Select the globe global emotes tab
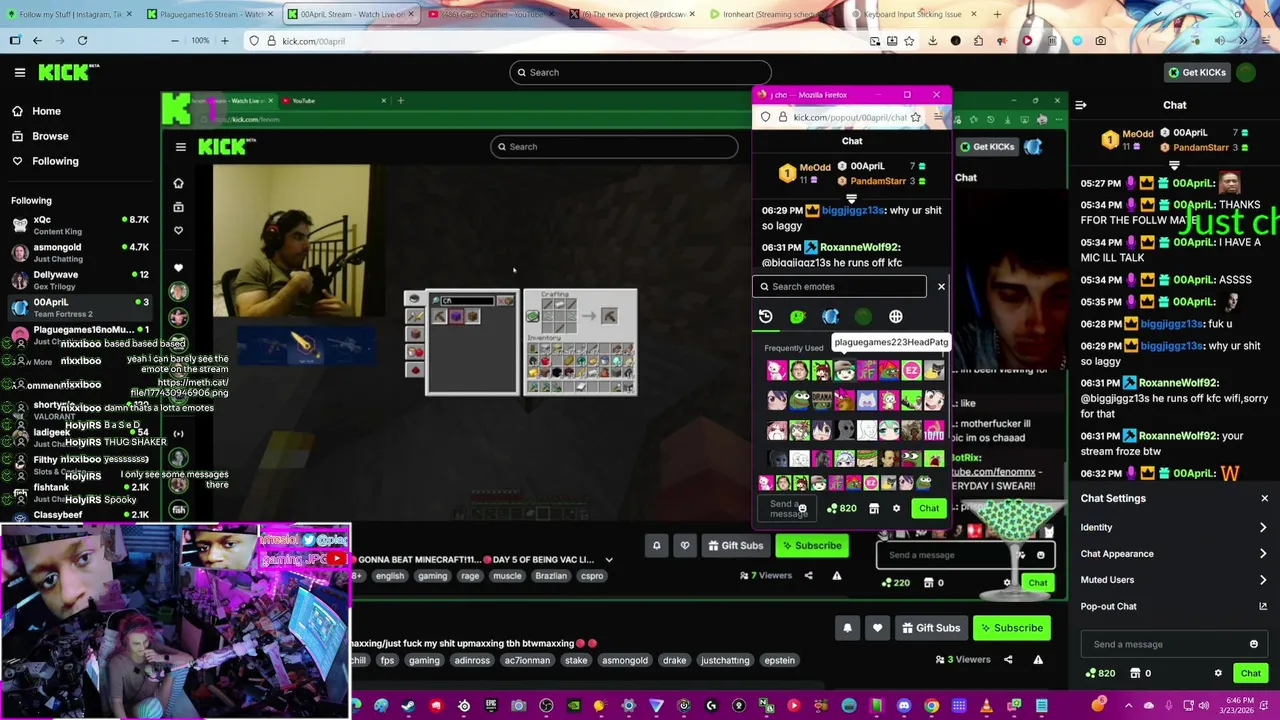This screenshot has height=720, width=1280. (896, 317)
